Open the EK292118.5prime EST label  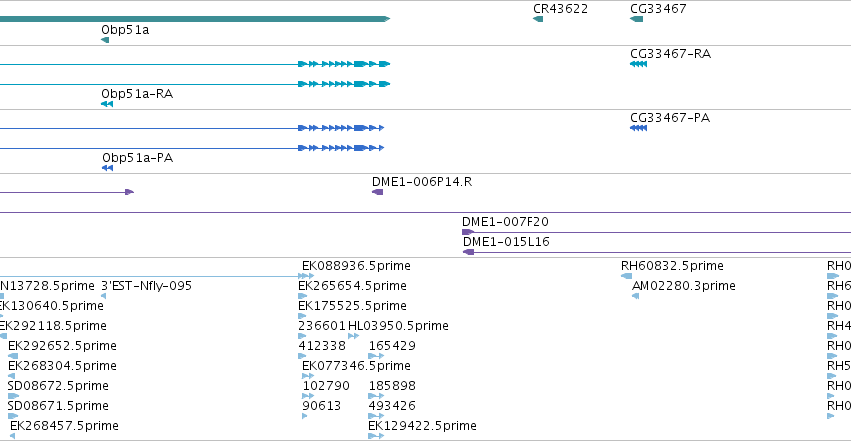click(x=53, y=326)
